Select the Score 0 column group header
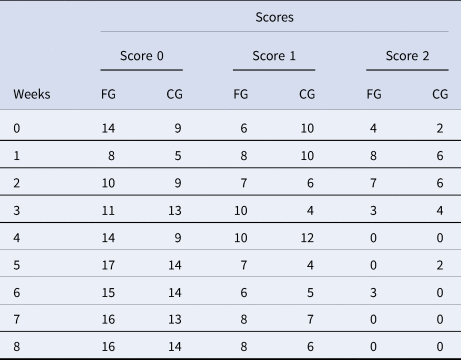 point(142,56)
